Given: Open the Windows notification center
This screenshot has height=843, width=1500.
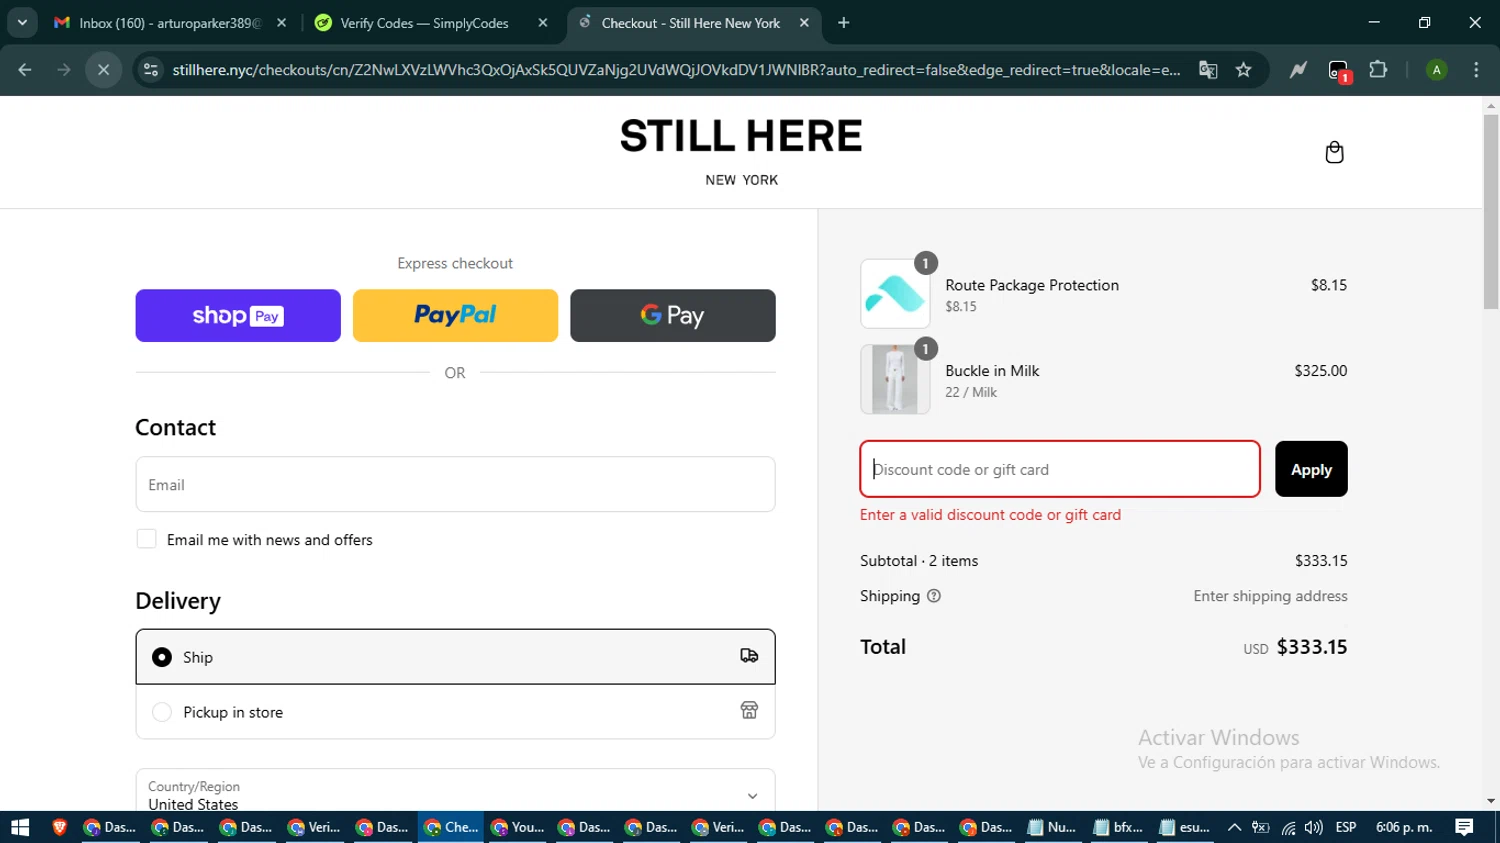Looking at the screenshot, I should pyautogui.click(x=1464, y=827).
